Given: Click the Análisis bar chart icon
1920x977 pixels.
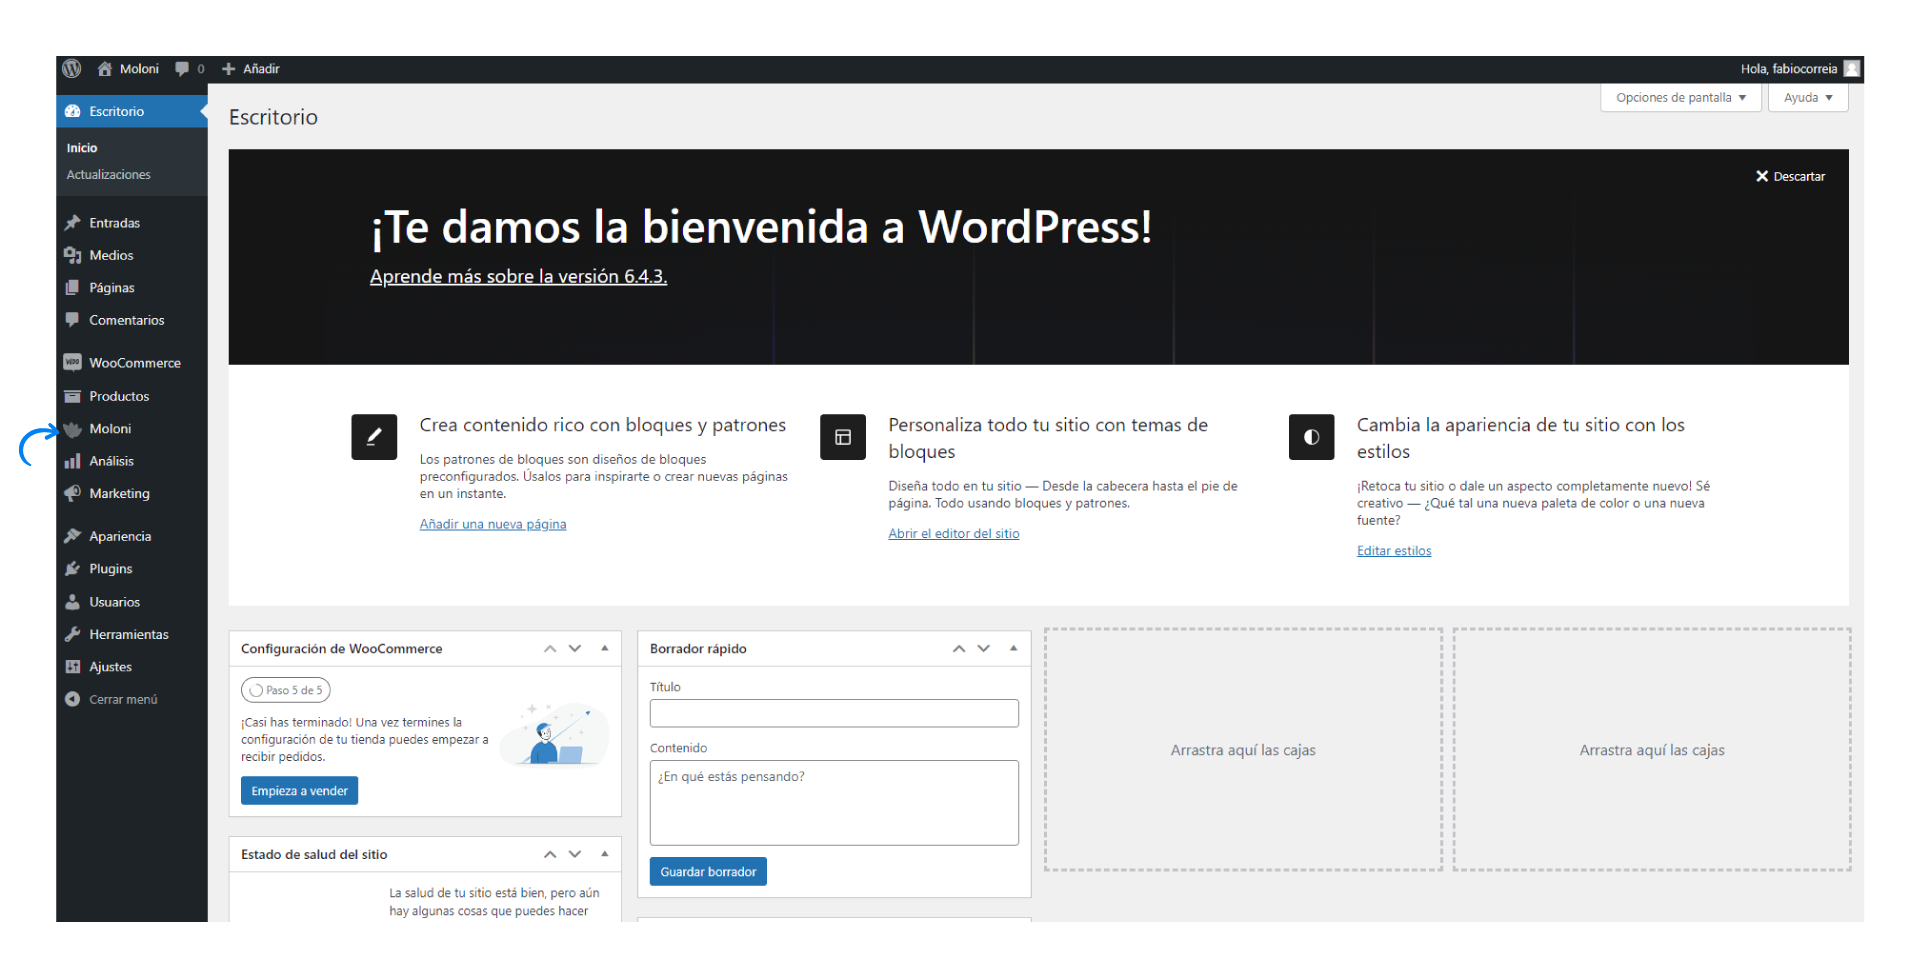Looking at the screenshot, I should (73, 461).
